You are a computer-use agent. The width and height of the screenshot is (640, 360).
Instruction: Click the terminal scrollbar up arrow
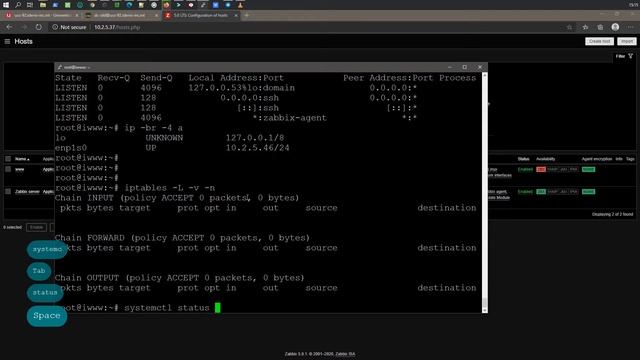[484, 75]
